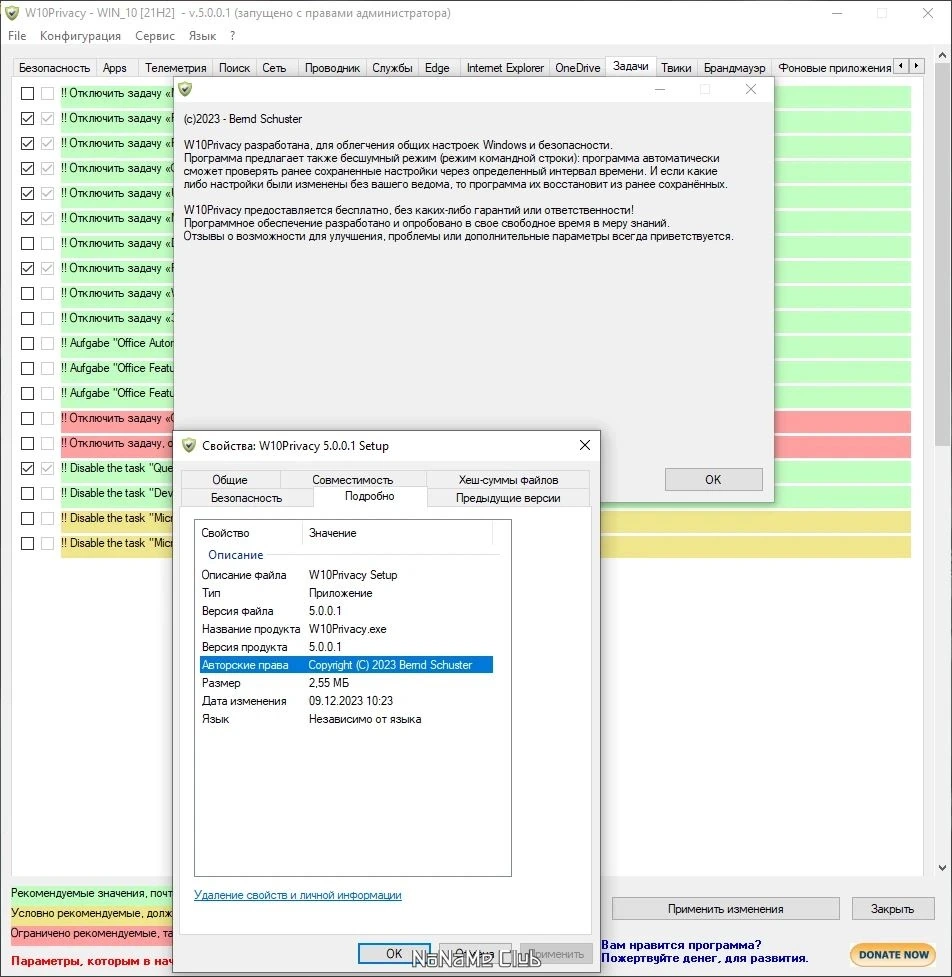Open Совместимость tab in Properties dialog
The width and height of the screenshot is (952, 977).
[353, 480]
